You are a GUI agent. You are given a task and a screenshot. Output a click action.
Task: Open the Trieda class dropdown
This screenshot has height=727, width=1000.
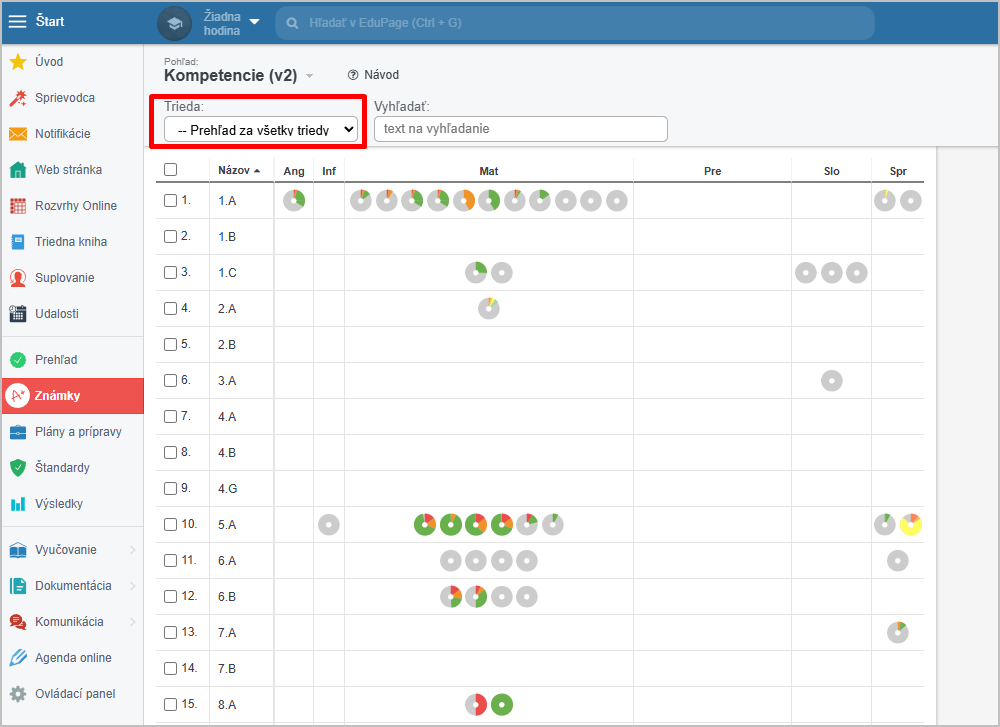261,129
